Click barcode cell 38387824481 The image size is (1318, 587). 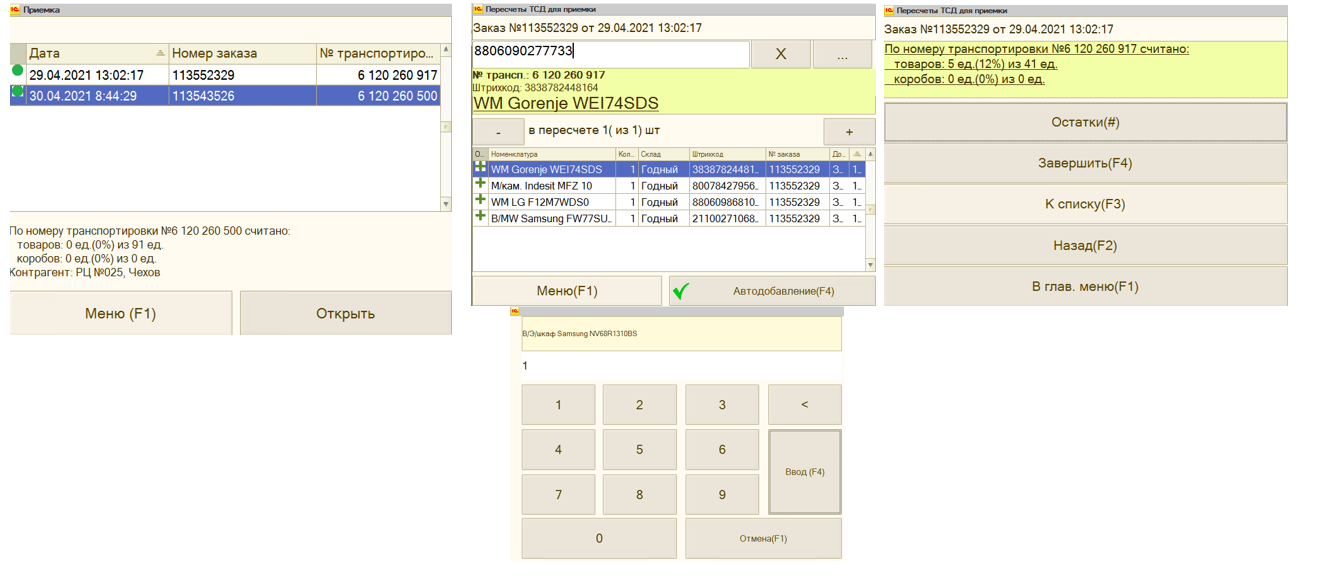pyautogui.click(x=727, y=170)
